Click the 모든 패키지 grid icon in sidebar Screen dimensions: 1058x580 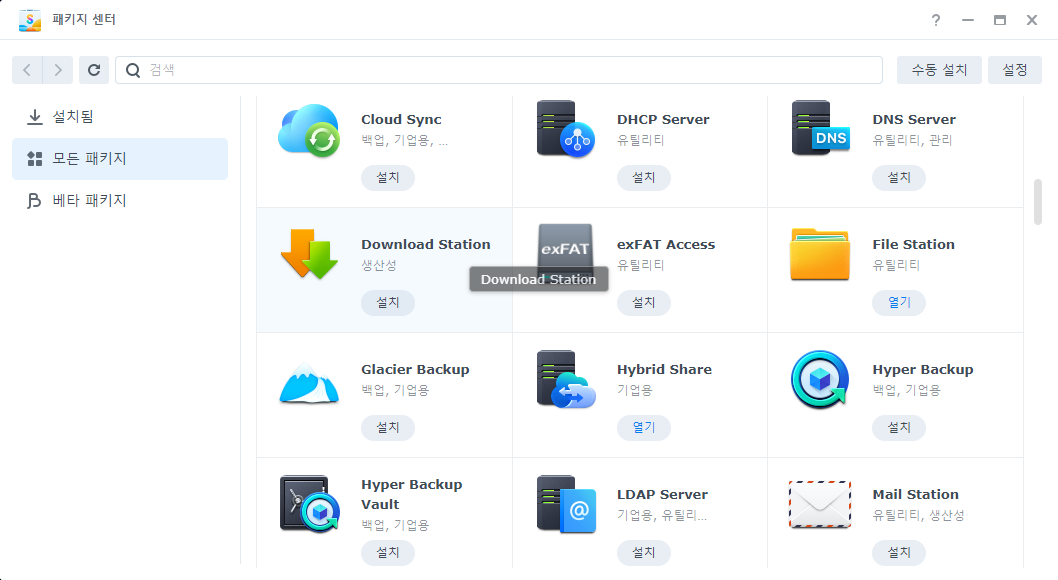coord(34,158)
